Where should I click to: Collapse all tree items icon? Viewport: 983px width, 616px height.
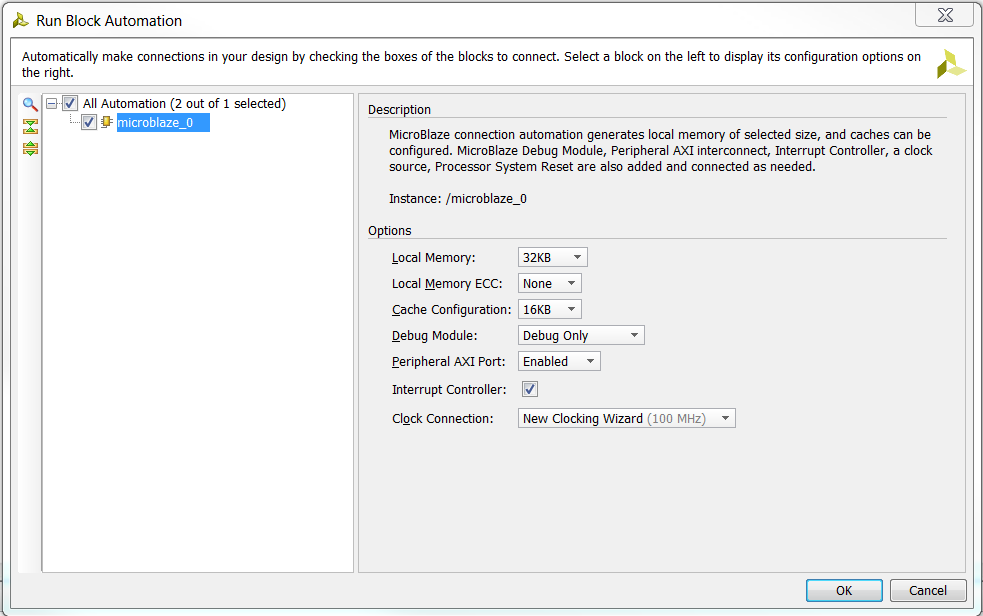click(x=30, y=127)
